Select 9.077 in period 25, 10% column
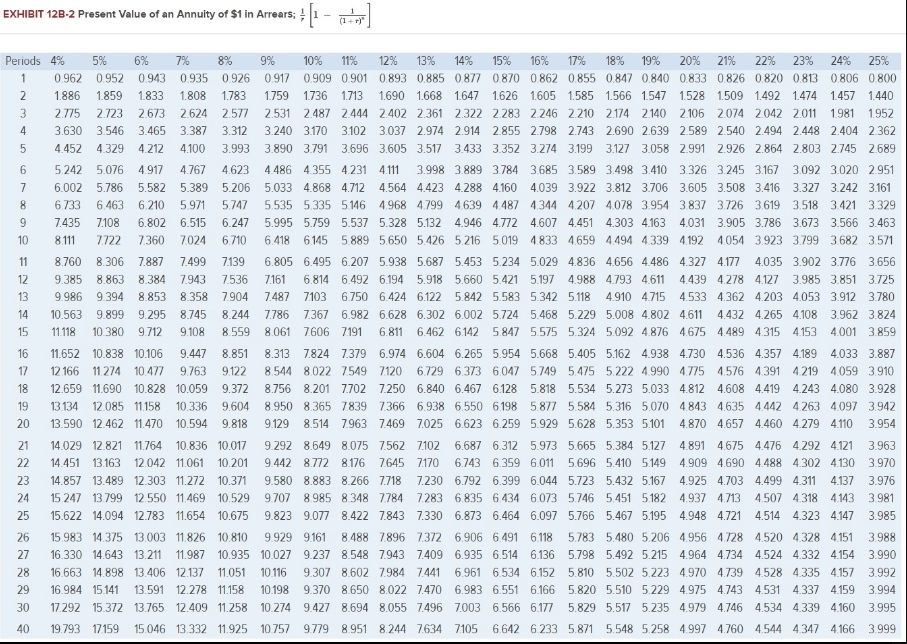Screen dimensions: 907x644 pyautogui.click(x=318, y=516)
